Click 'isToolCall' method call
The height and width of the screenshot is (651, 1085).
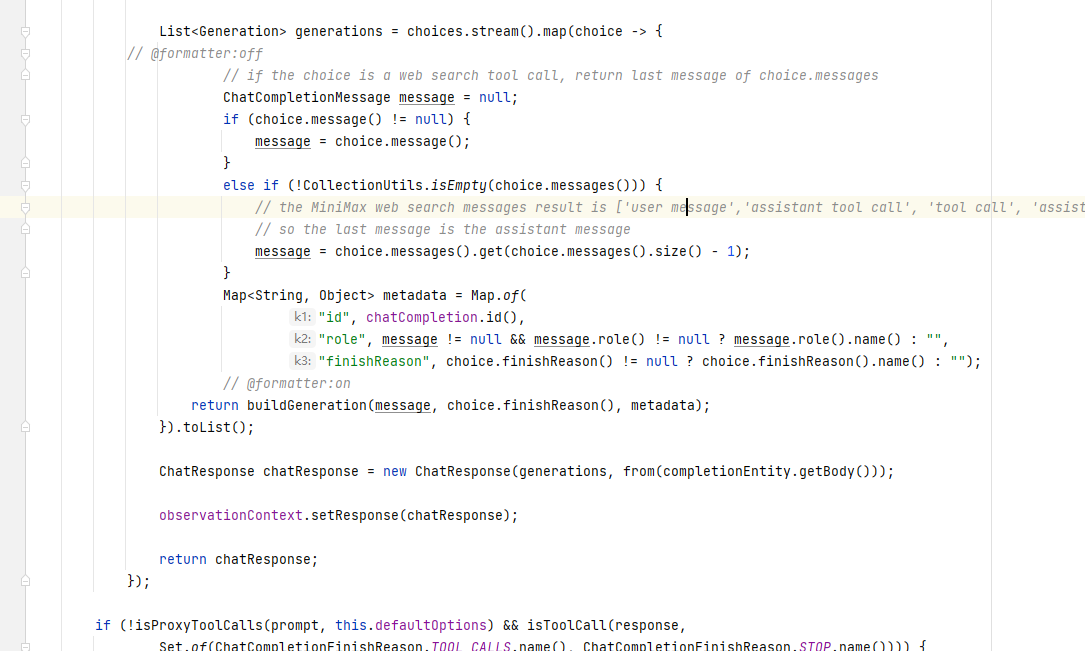pyautogui.click(x=567, y=625)
